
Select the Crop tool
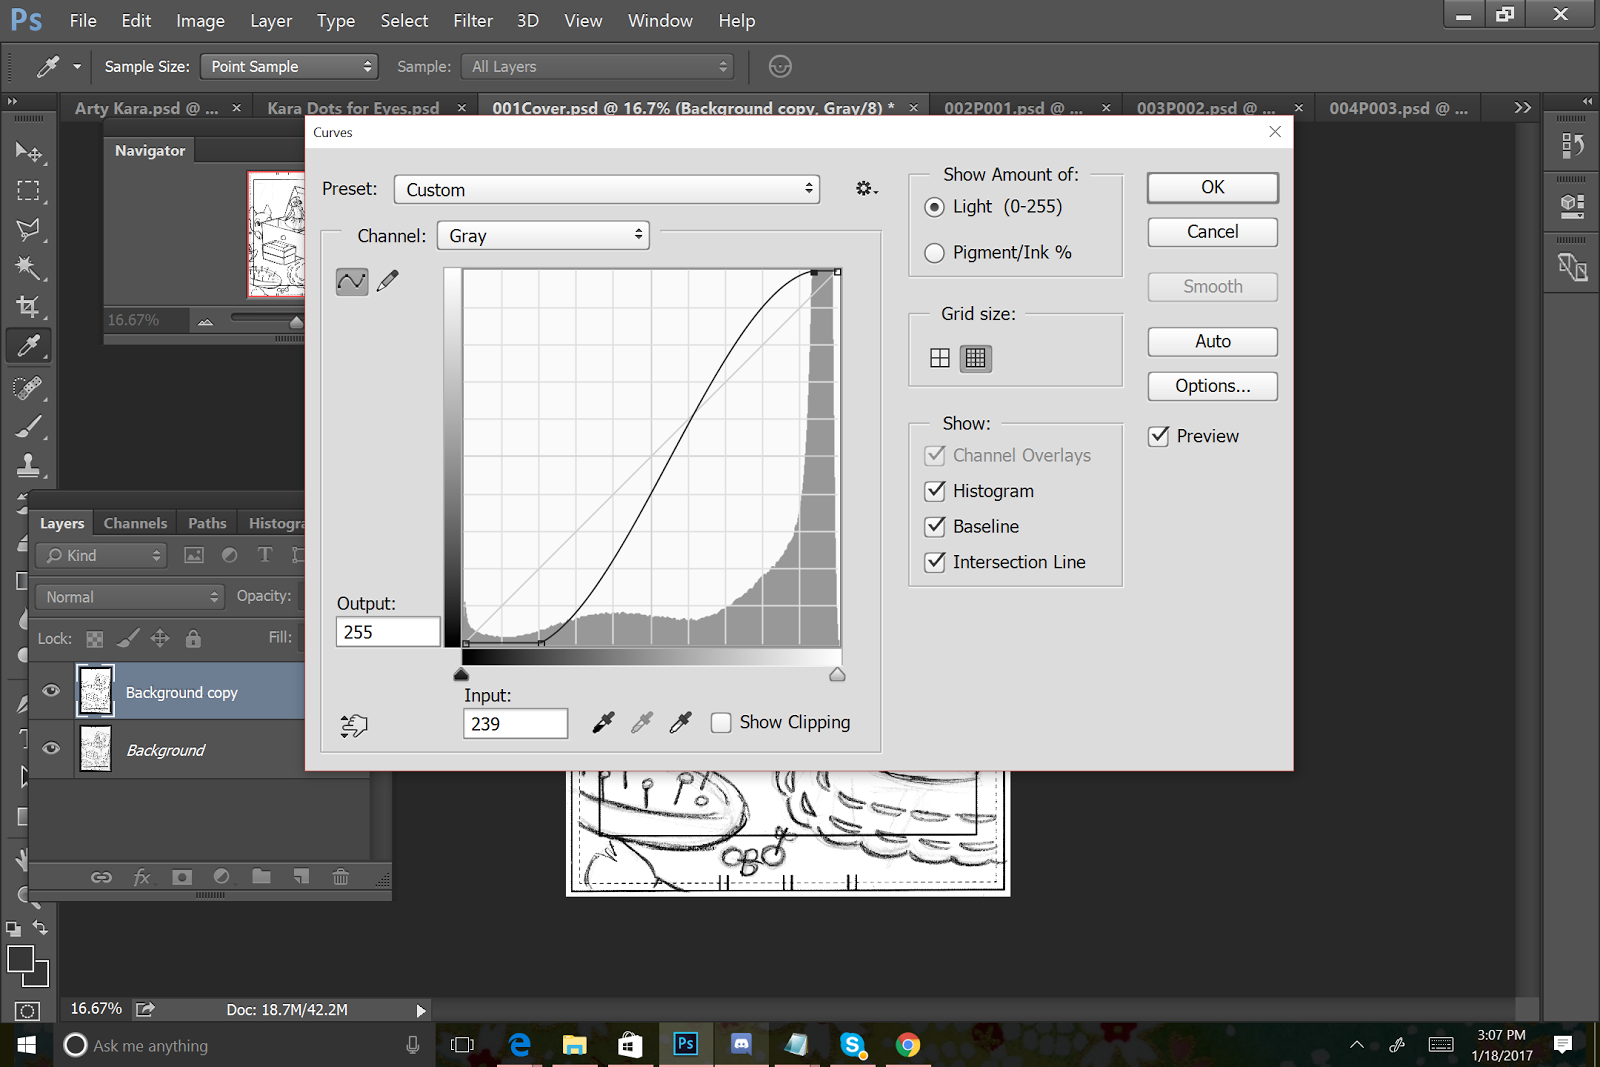click(28, 306)
